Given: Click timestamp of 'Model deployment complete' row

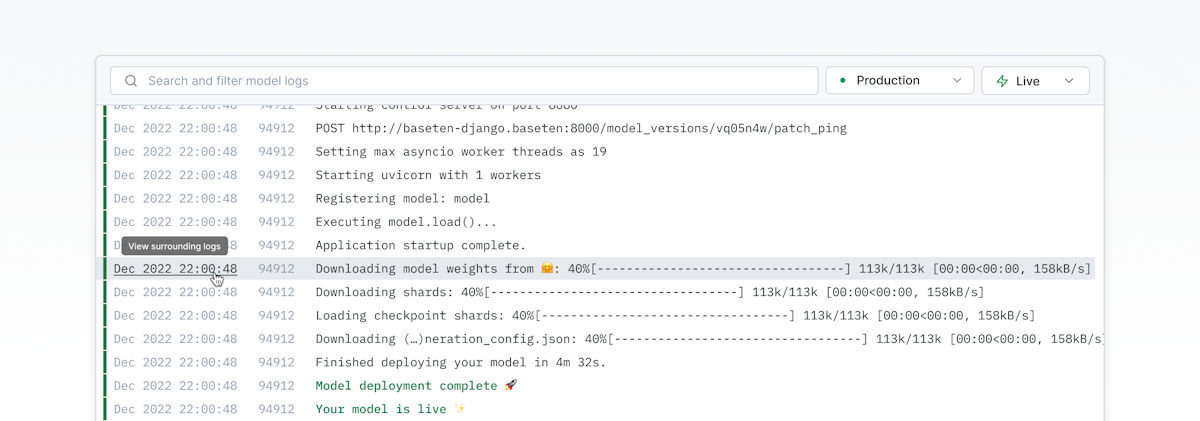Looking at the screenshot, I should tap(175, 386).
